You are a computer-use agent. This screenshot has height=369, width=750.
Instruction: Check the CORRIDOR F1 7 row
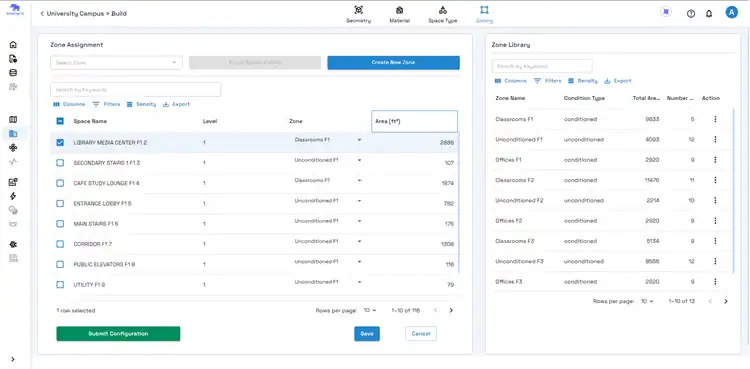[60, 244]
